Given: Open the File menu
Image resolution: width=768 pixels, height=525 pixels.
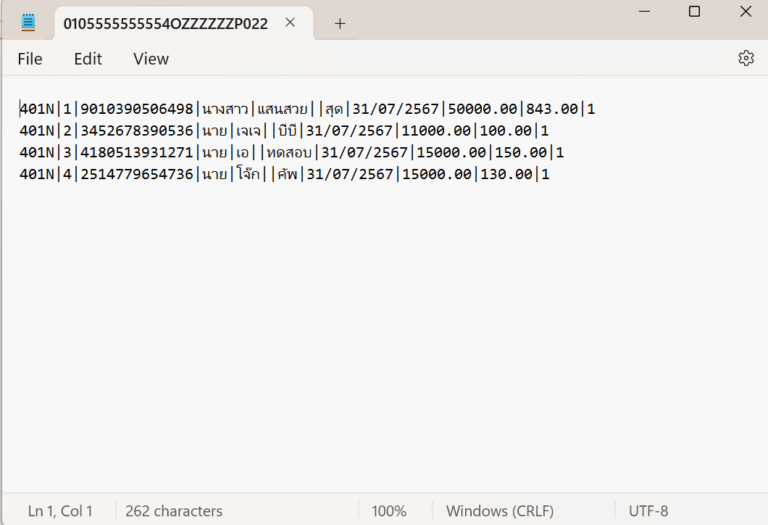Looking at the screenshot, I should [30, 59].
